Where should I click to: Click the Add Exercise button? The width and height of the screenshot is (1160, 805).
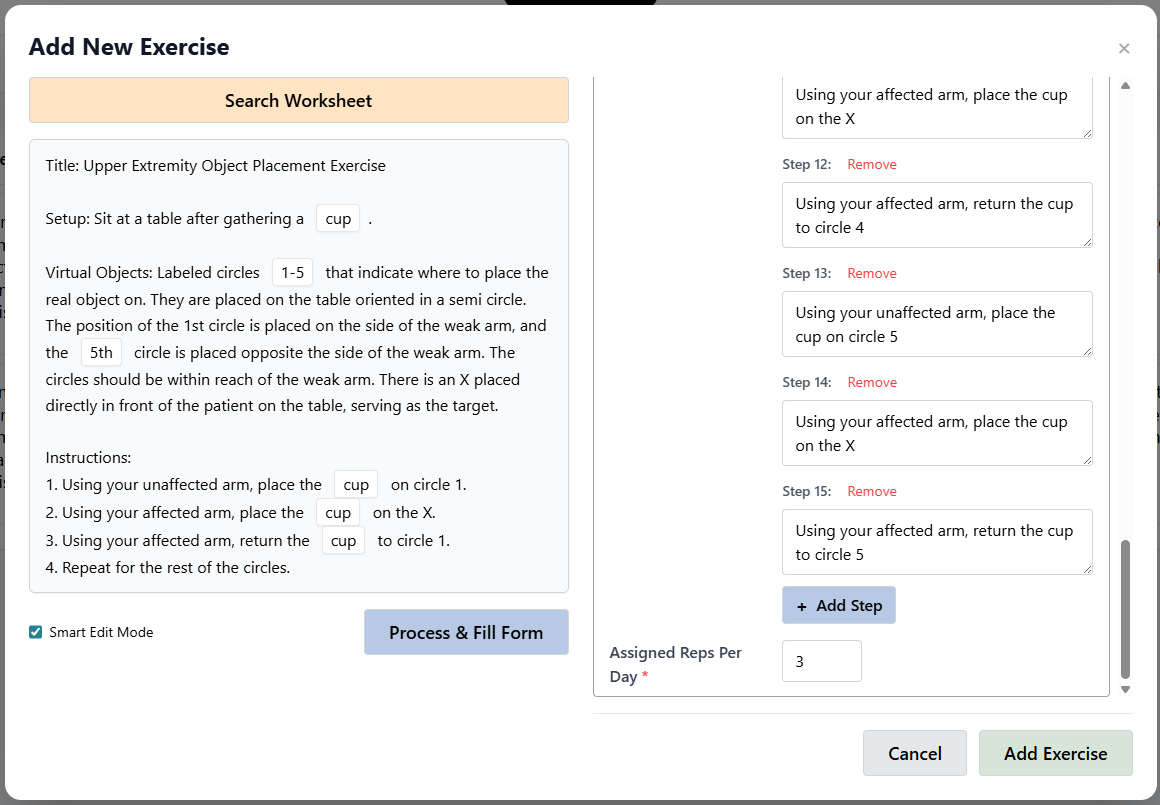(1055, 753)
